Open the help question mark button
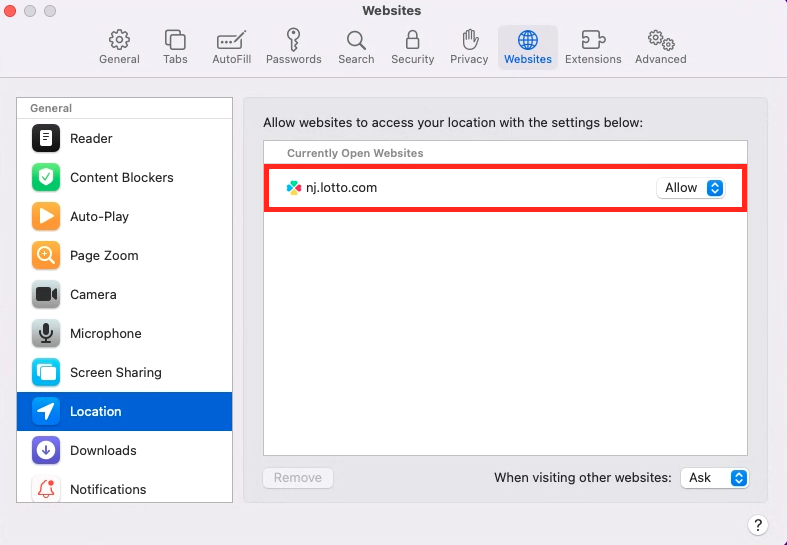This screenshot has width=787, height=545. pyautogui.click(x=758, y=525)
